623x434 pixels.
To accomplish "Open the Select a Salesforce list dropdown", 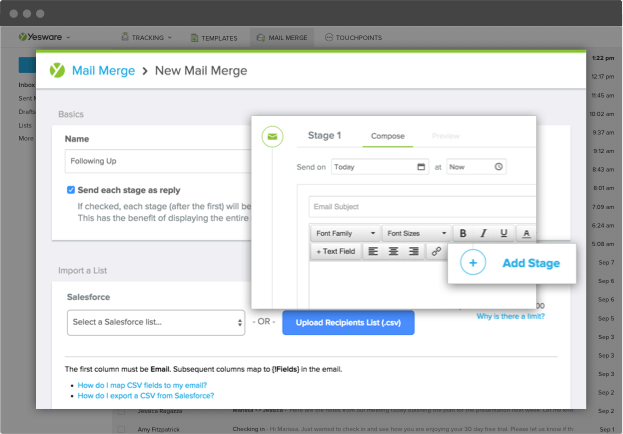I will pos(156,322).
